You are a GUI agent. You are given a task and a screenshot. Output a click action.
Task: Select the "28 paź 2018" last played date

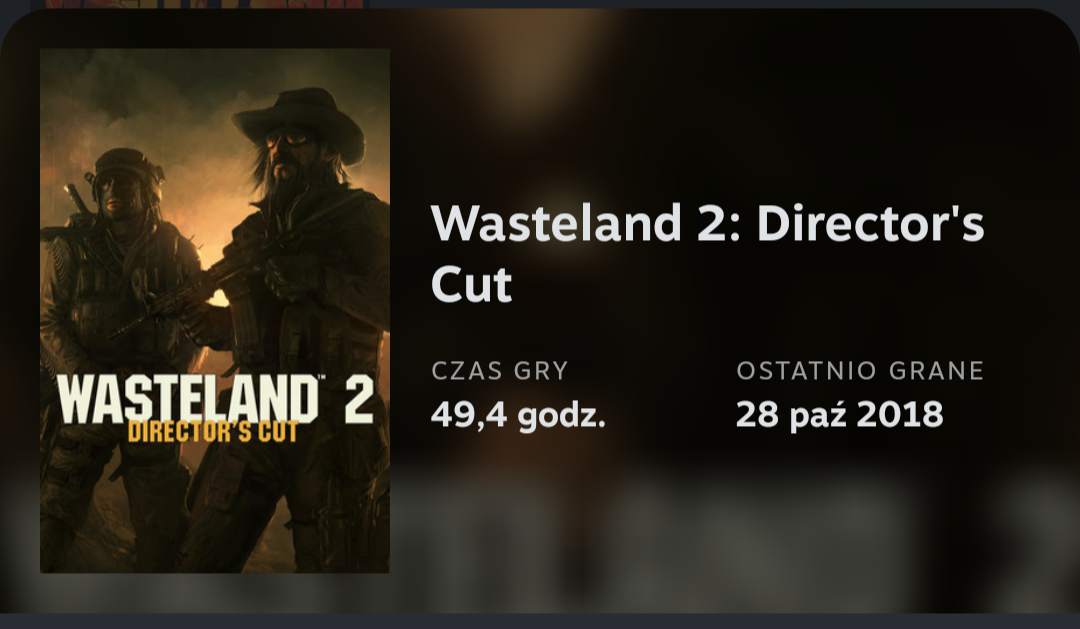839,415
